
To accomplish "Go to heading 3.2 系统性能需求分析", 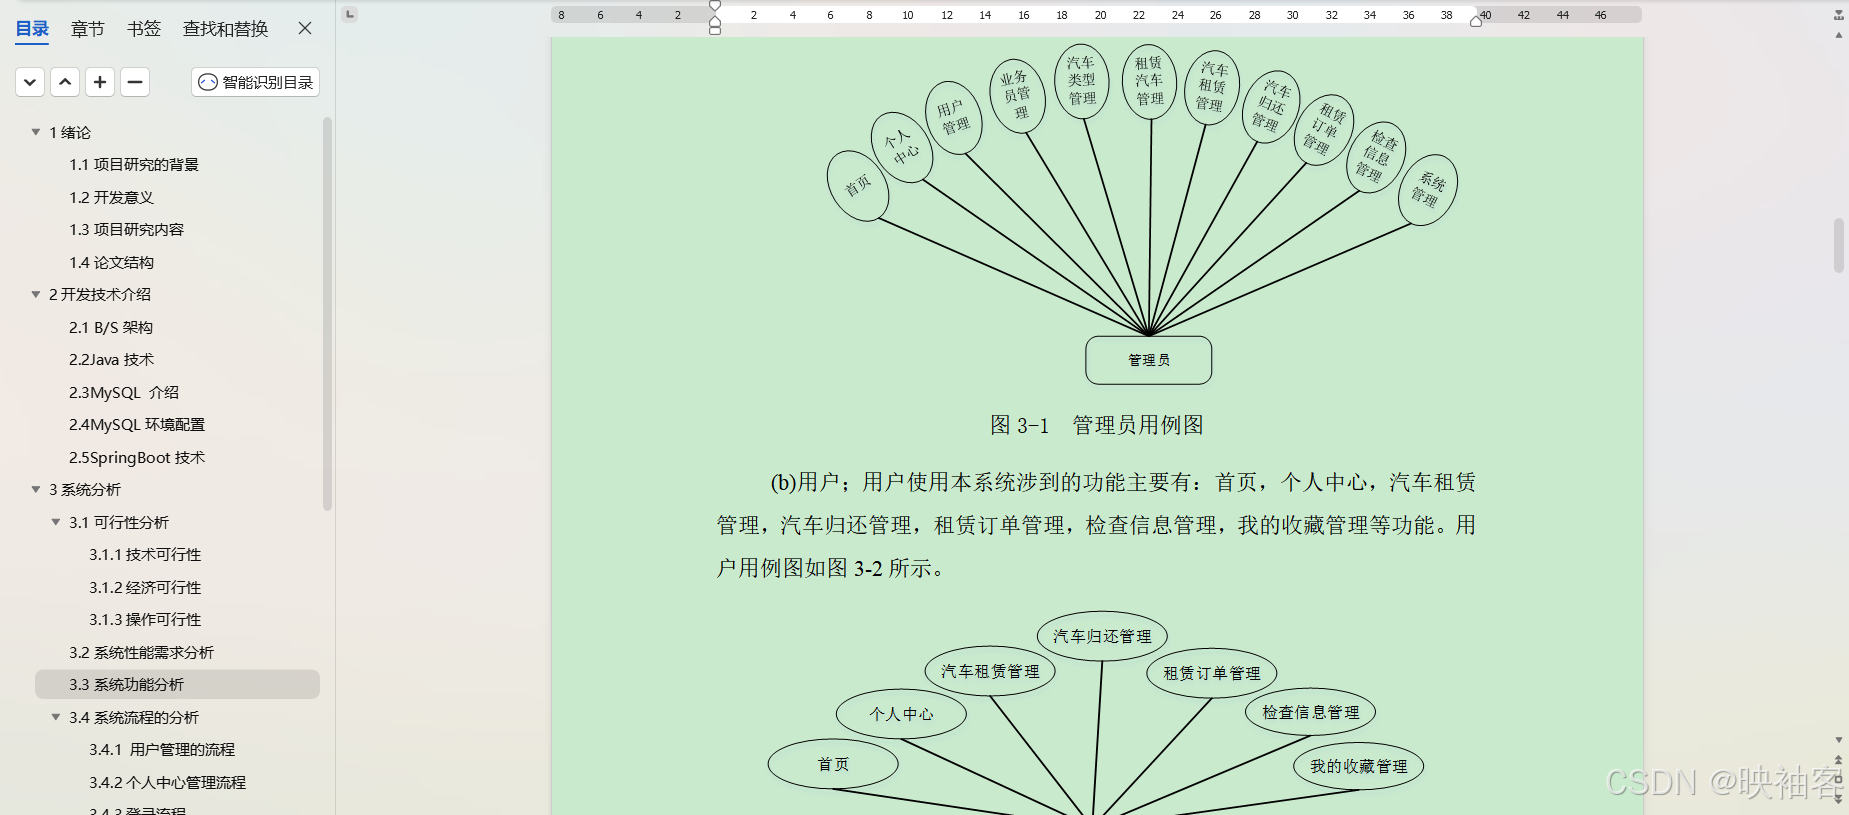I will click(141, 652).
